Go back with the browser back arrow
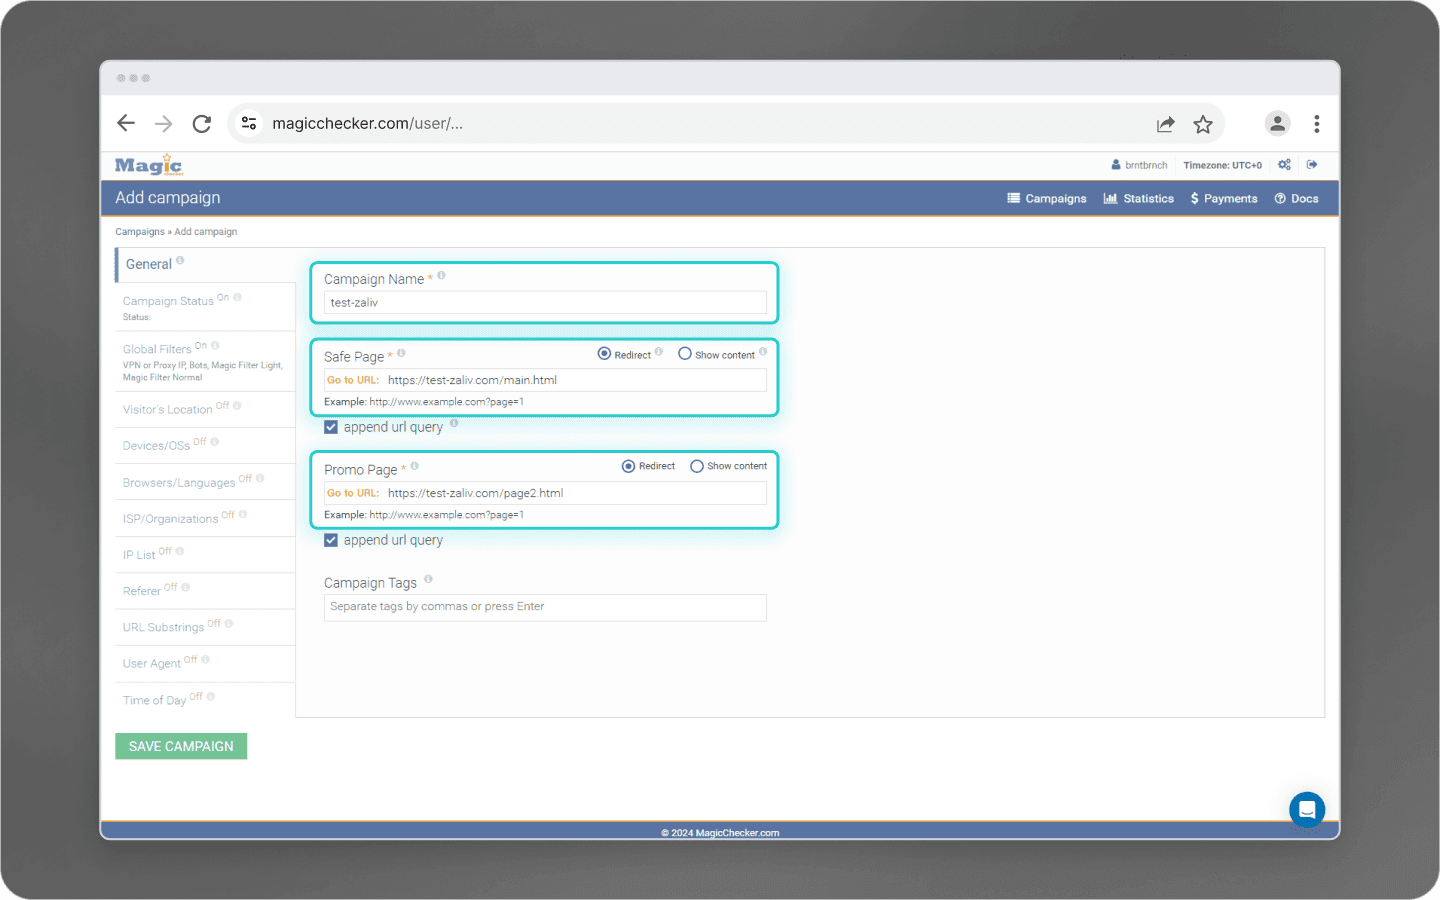The image size is (1440, 900). coord(126,123)
